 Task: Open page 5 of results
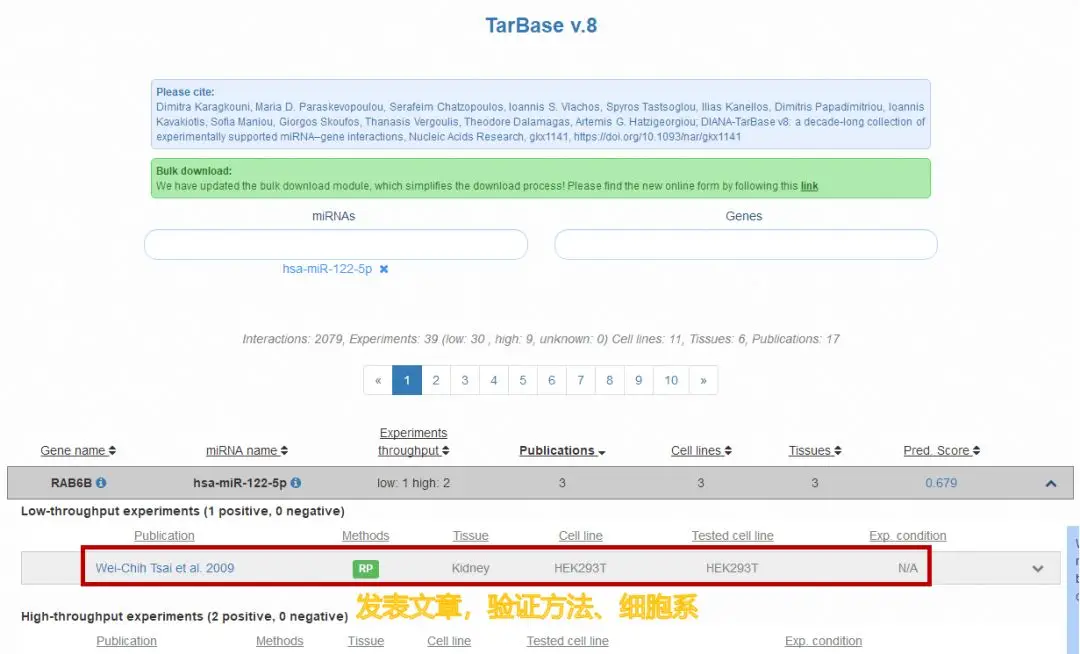523,380
